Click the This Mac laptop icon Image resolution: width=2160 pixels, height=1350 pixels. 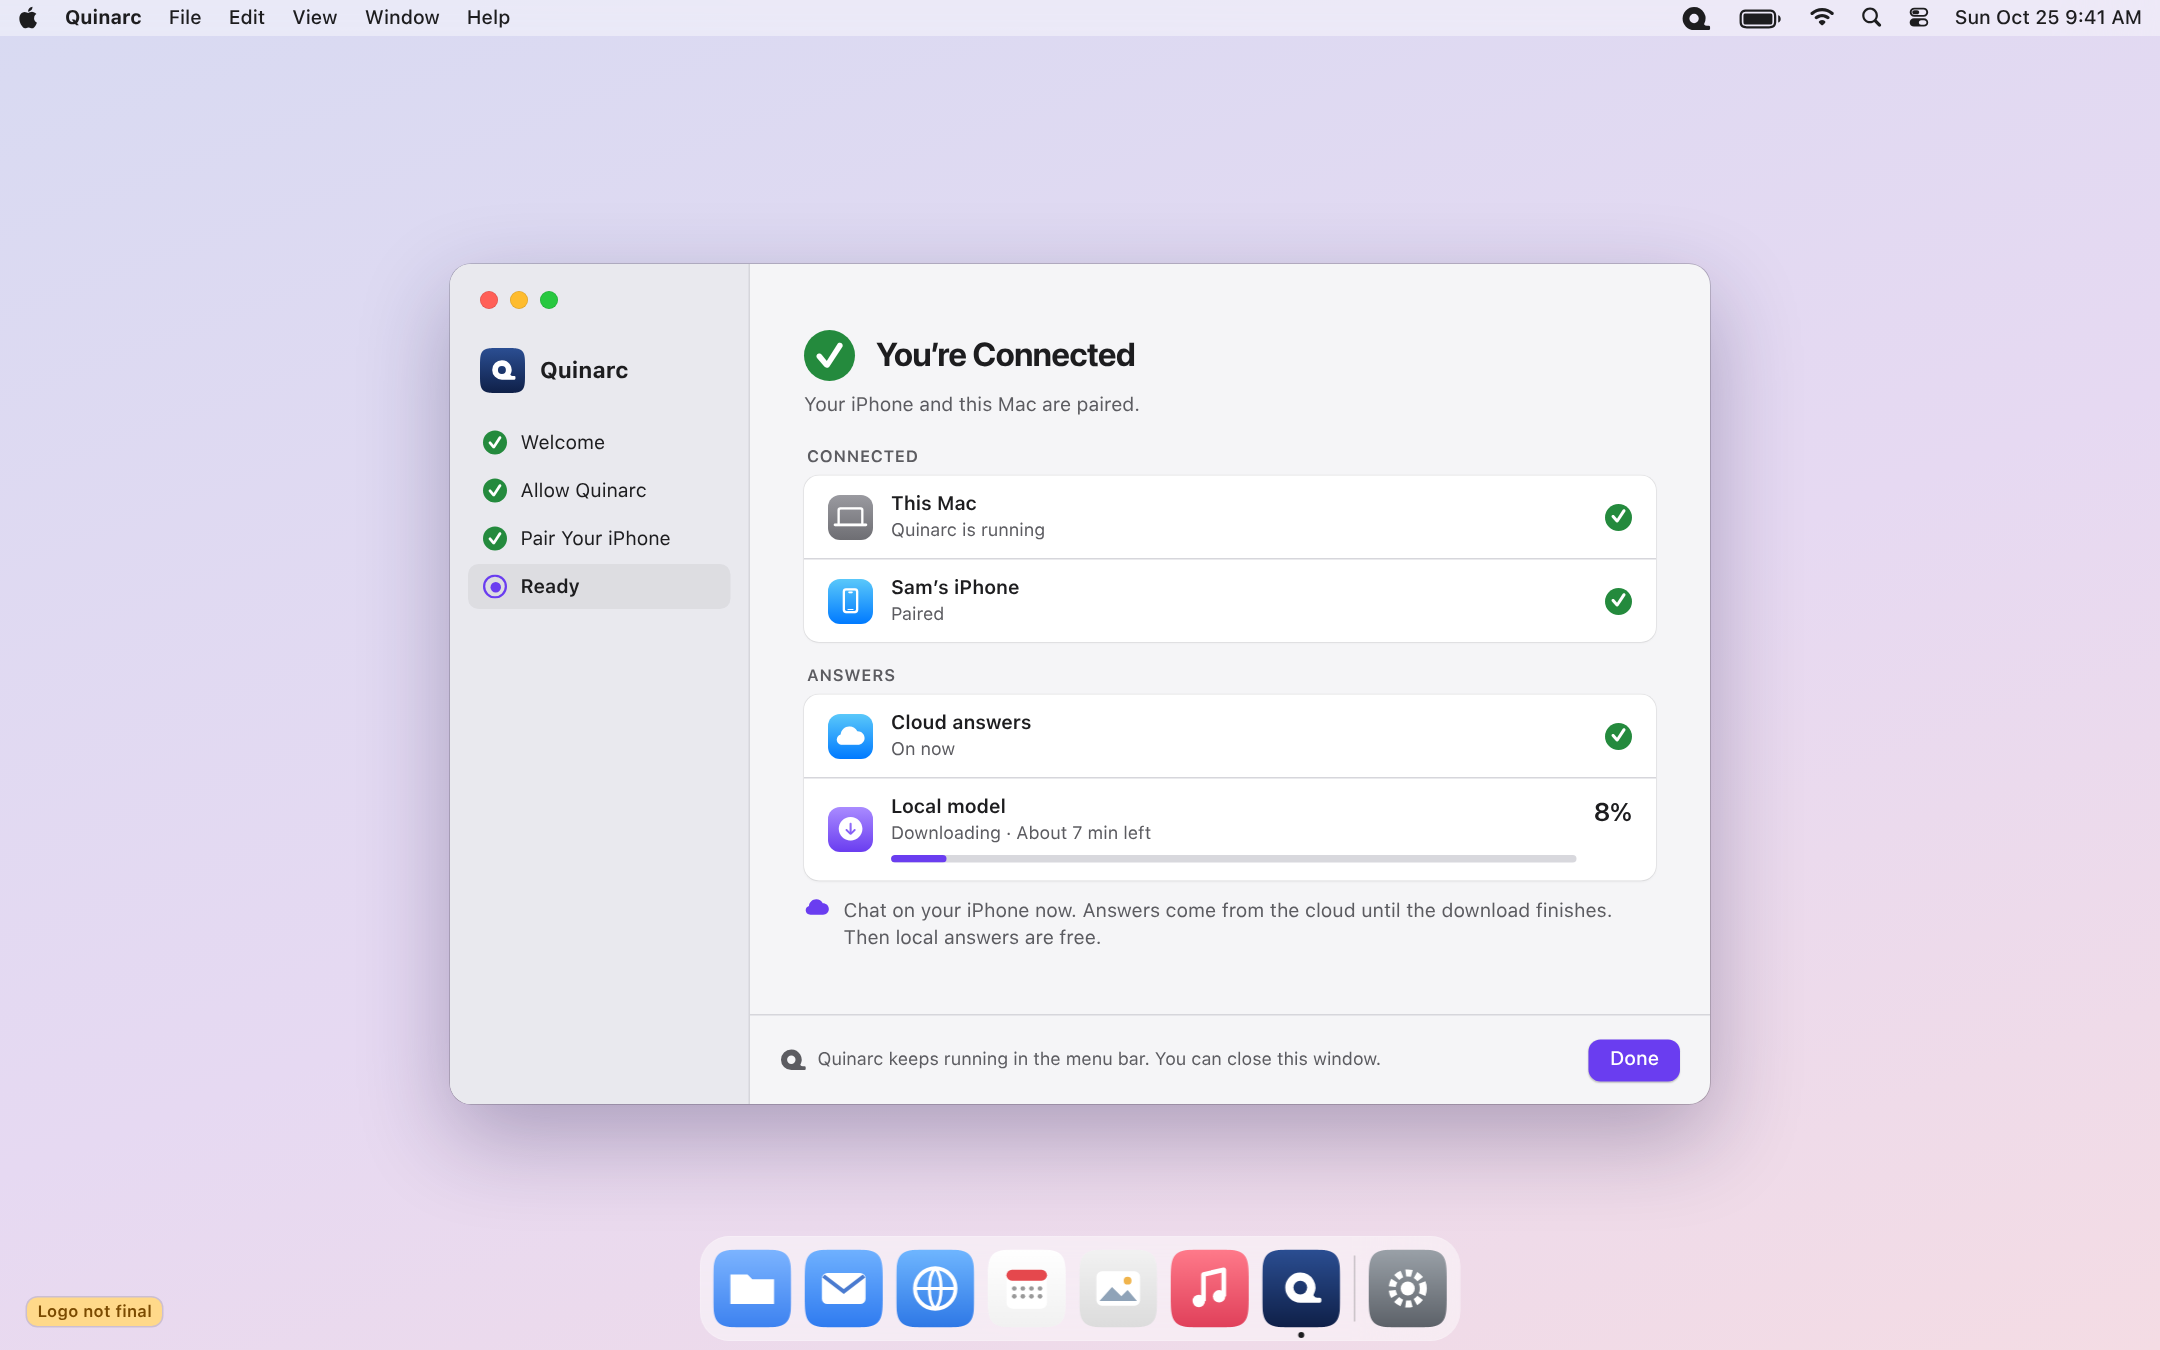(x=850, y=517)
